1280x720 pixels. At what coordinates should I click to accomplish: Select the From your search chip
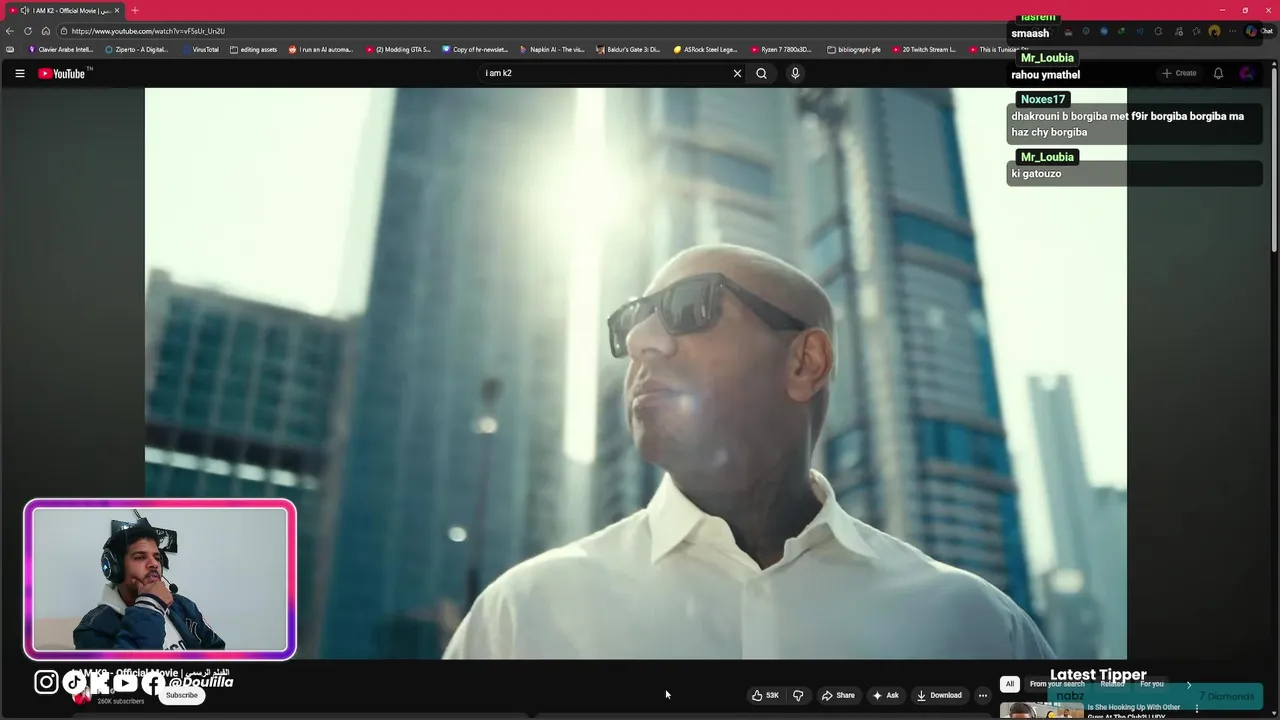point(1057,684)
